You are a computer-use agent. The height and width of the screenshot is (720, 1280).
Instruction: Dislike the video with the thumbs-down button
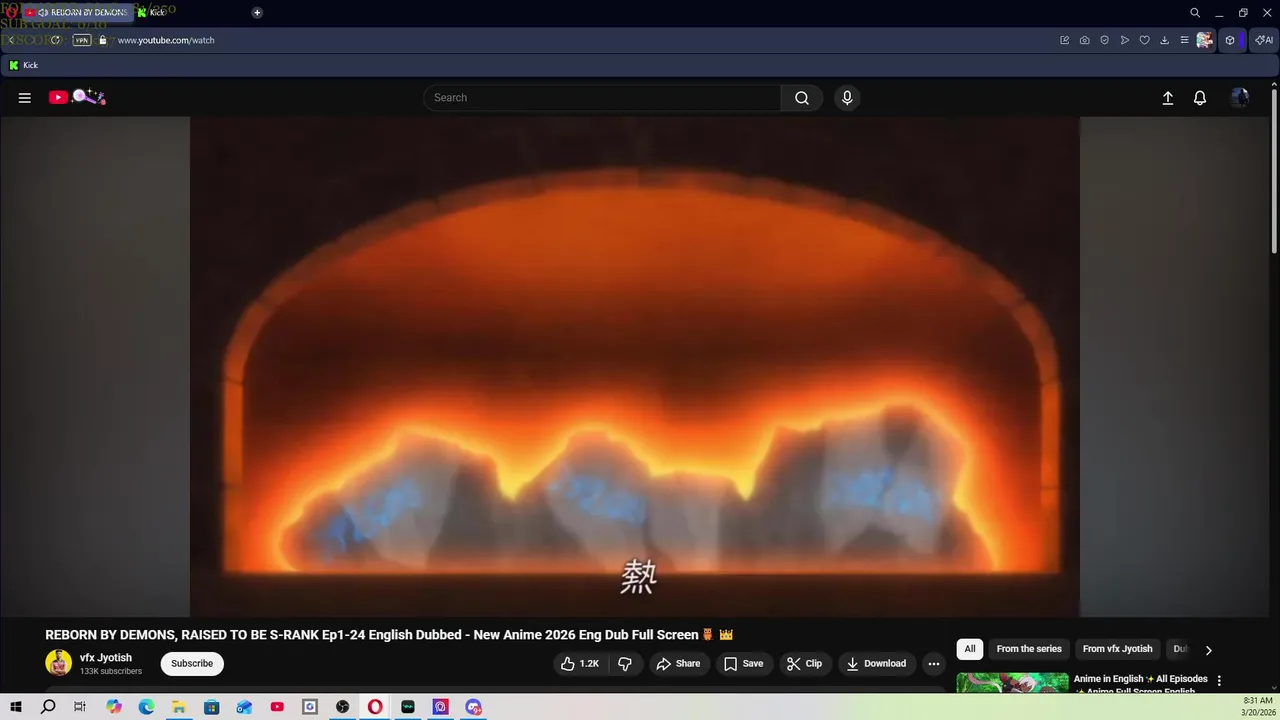coord(625,664)
